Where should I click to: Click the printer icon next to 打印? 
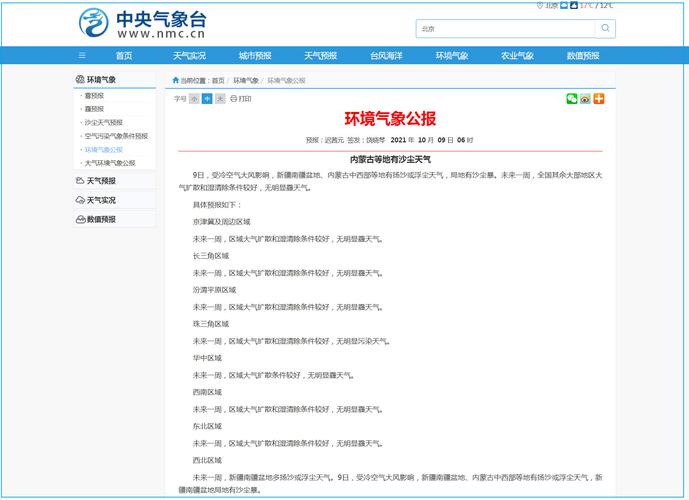point(233,98)
